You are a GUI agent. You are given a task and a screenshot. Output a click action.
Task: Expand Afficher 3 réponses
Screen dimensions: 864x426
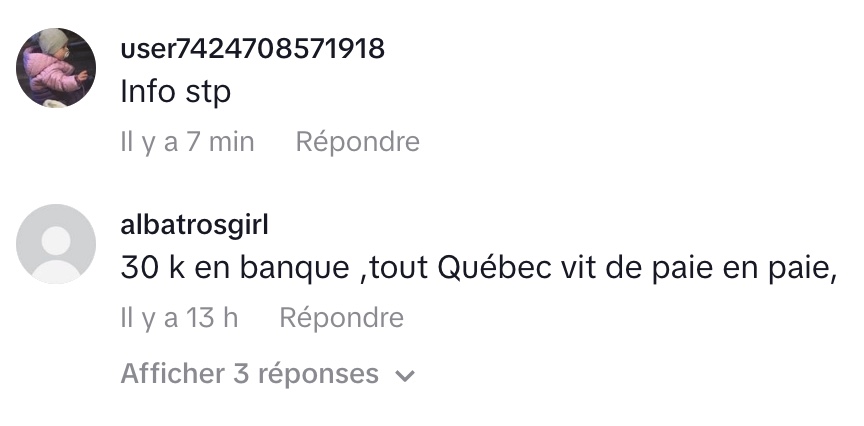coord(267,374)
